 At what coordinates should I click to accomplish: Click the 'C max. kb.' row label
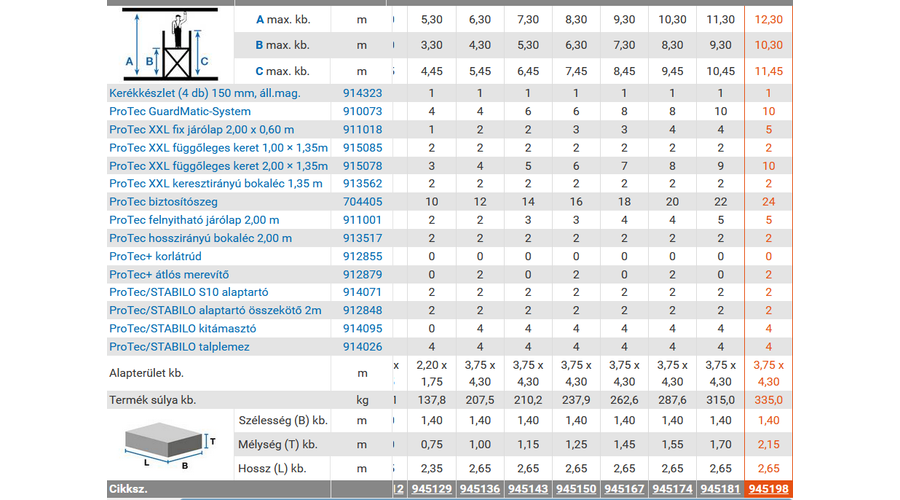(x=282, y=71)
